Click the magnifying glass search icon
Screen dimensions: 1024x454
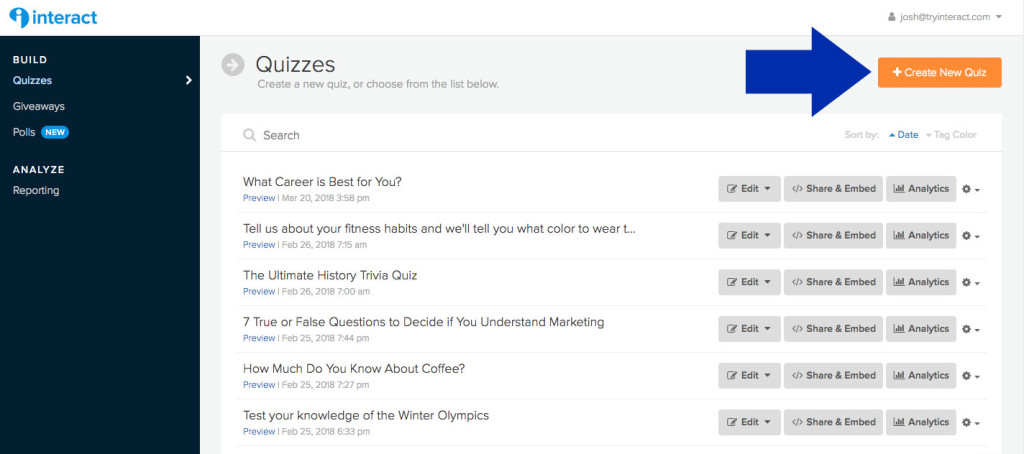(x=249, y=135)
